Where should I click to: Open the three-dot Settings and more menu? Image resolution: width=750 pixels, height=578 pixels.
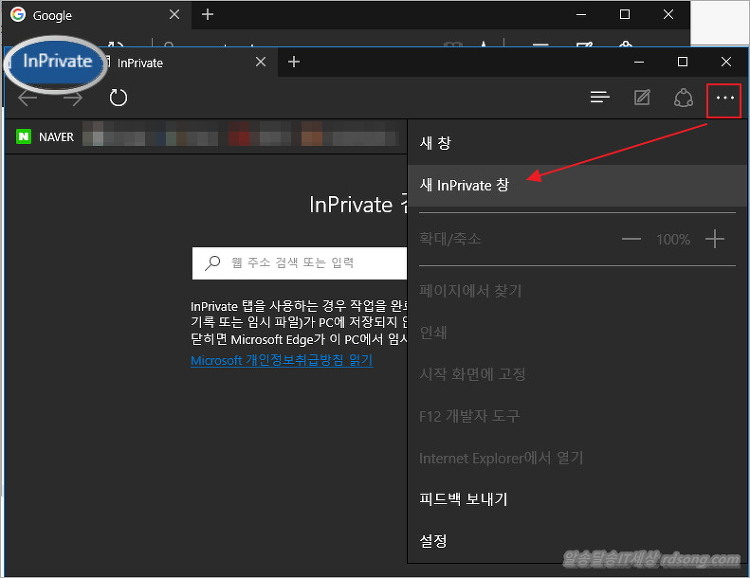[x=725, y=98]
